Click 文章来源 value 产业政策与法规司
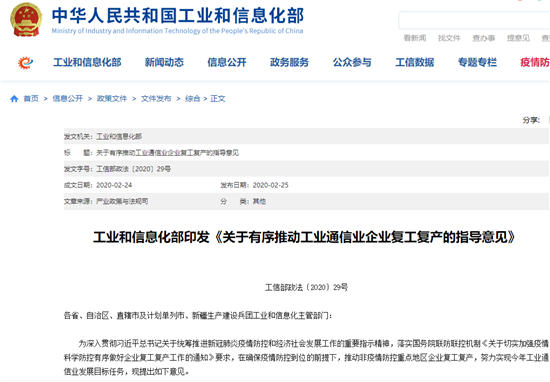The width and height of the screenshot is (550, 382). (x=122, y=201)
